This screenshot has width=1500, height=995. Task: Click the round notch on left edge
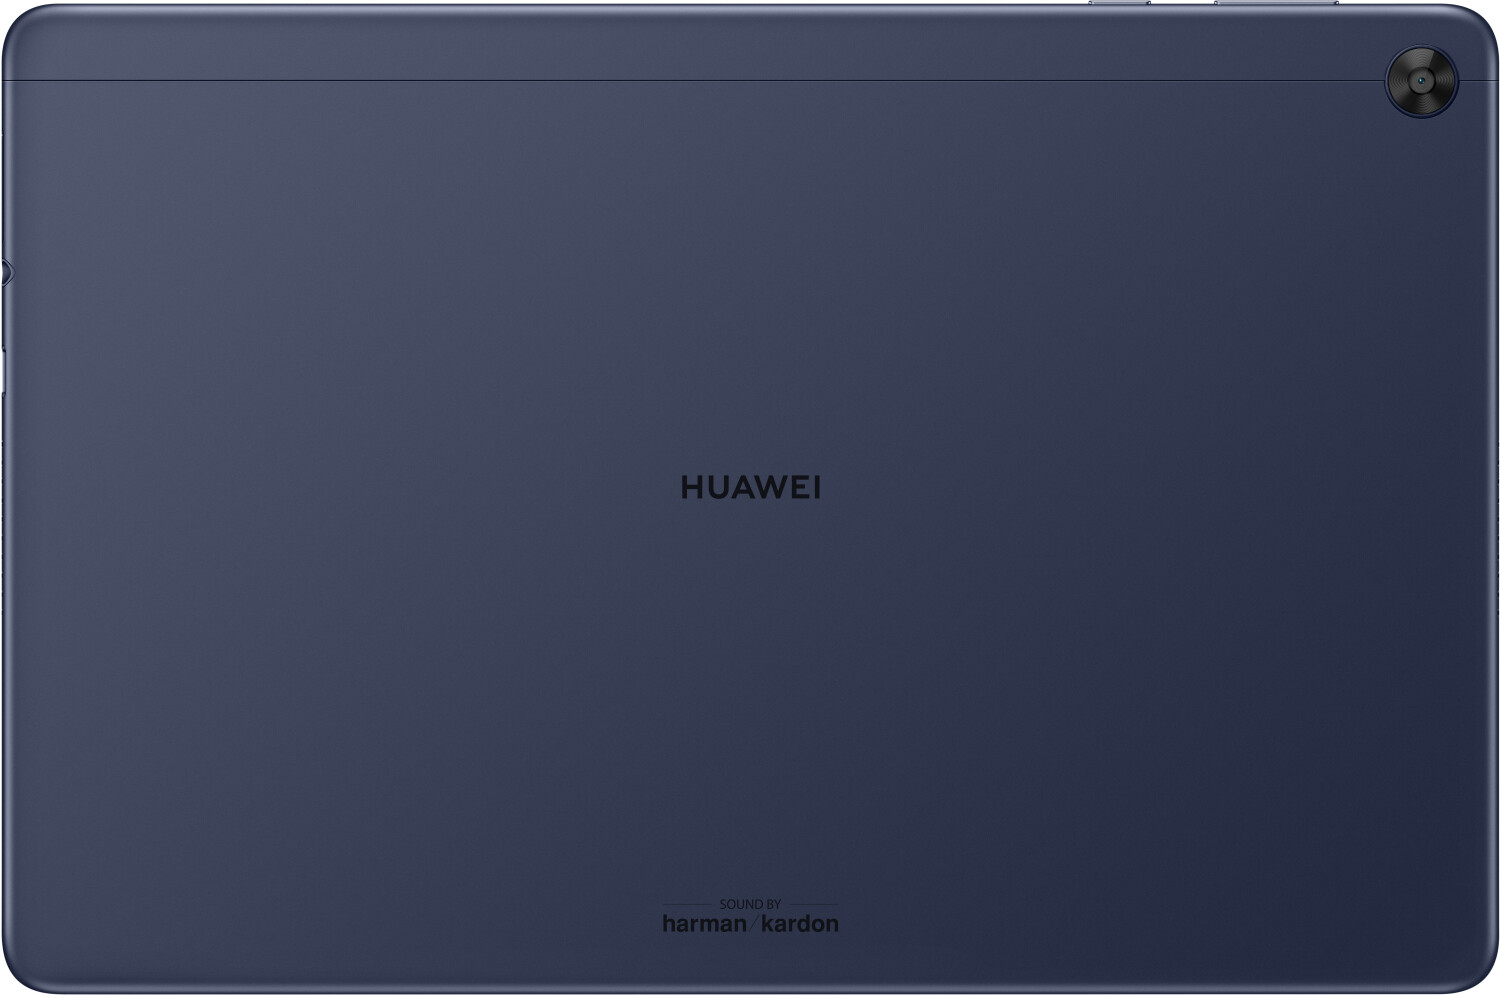pyautogui.click(x=5, y=270)
